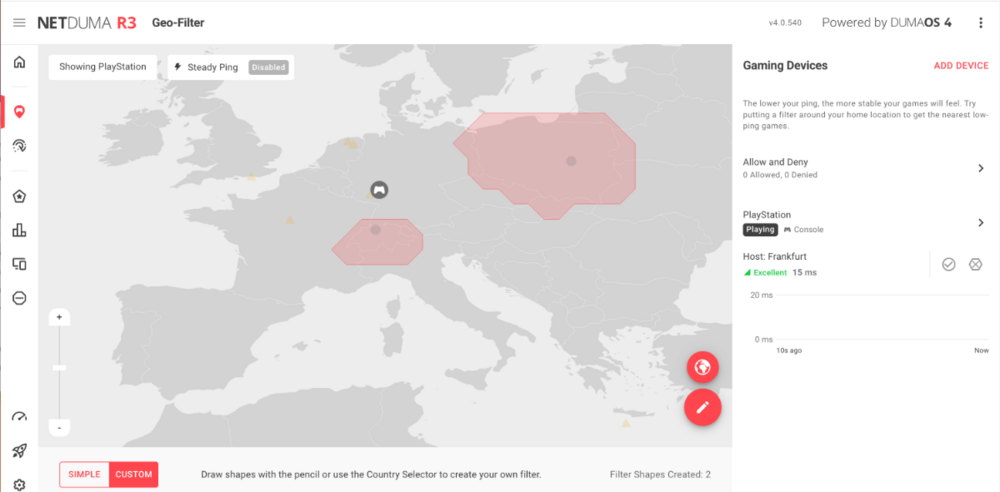The height and width of the screenshot is (492, 1000).
Task: Click the yellow triangle marker in central France
Action: 290,220
